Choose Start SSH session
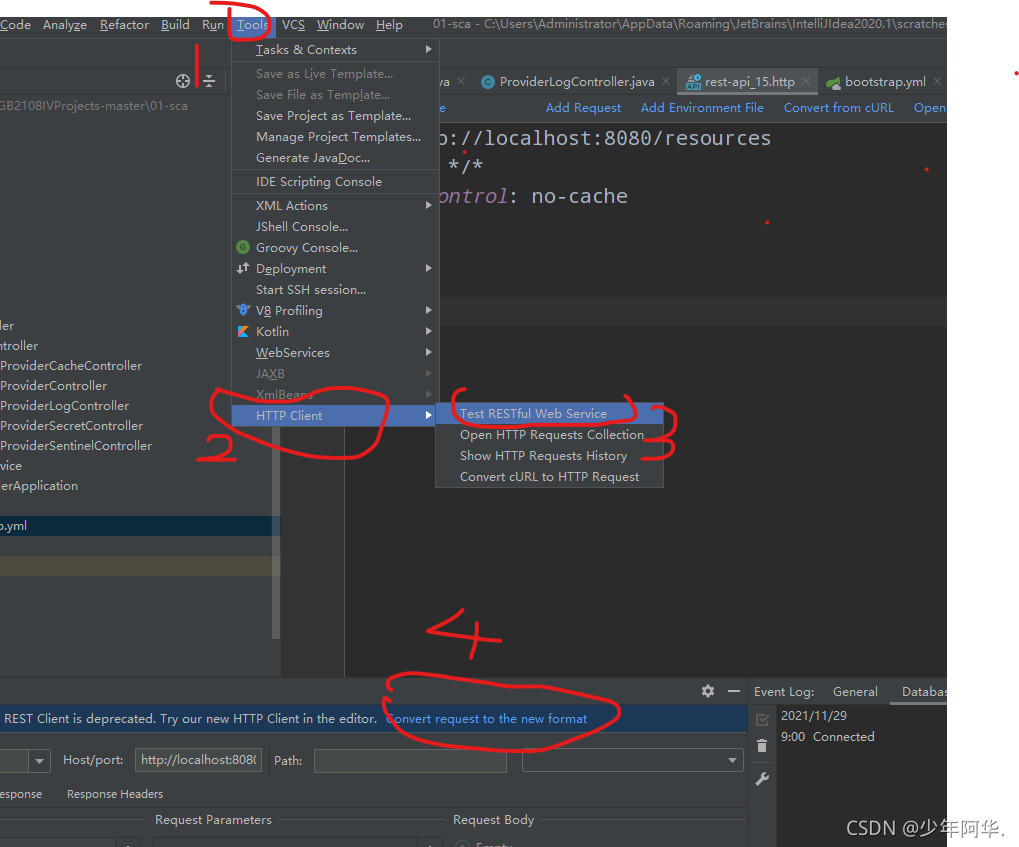 pos(335,289)
